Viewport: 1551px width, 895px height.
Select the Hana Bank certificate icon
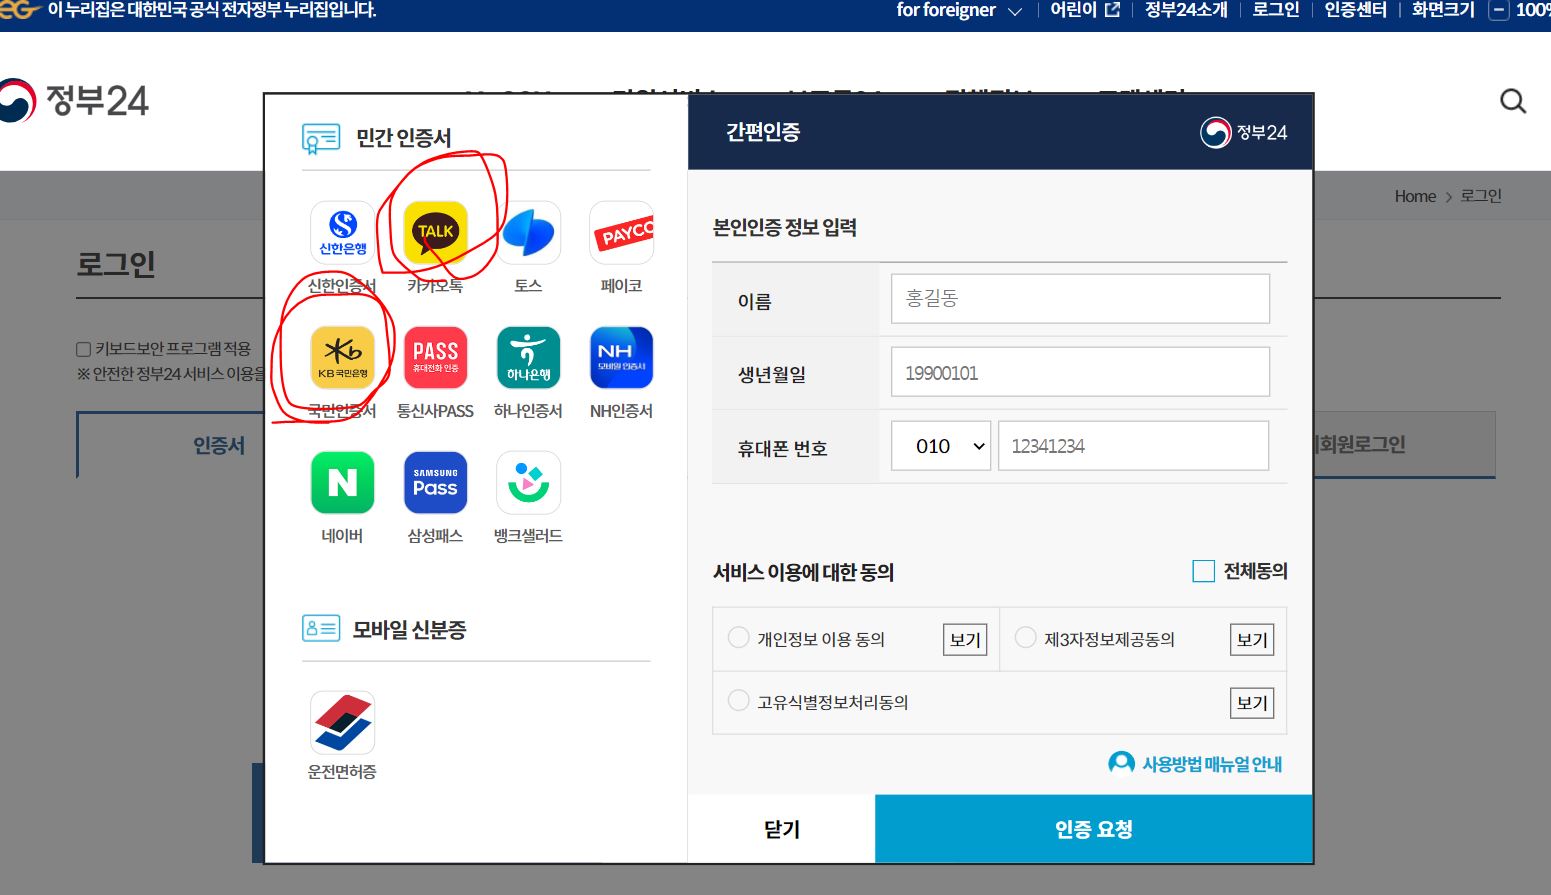point(528,358)
